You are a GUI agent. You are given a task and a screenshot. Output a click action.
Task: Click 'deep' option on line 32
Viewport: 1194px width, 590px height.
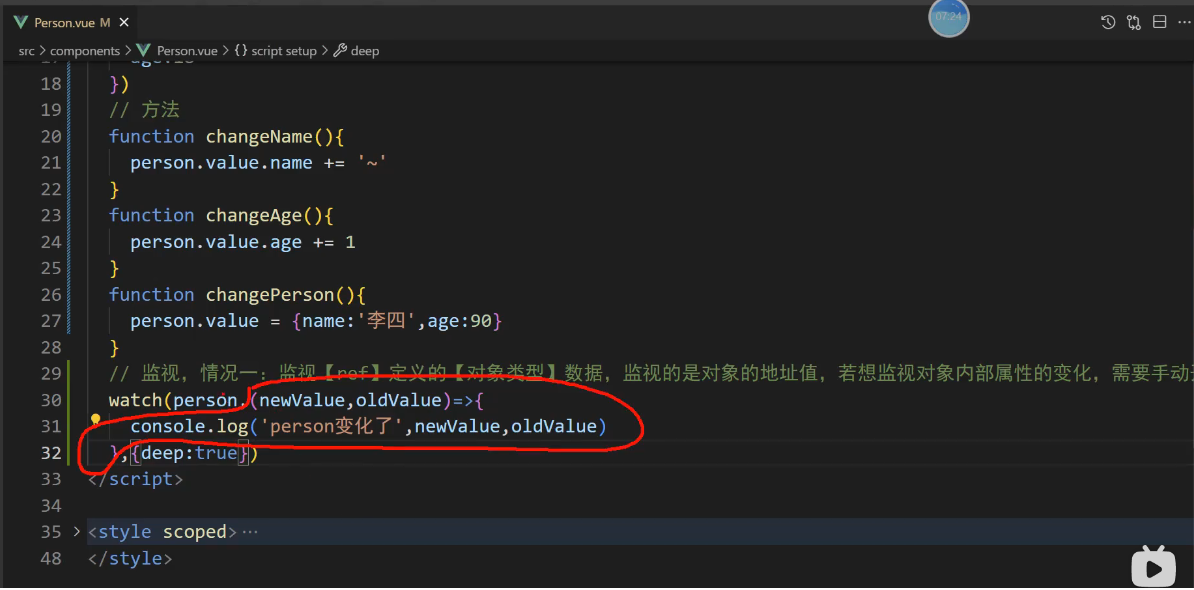(x=162, y=454)
